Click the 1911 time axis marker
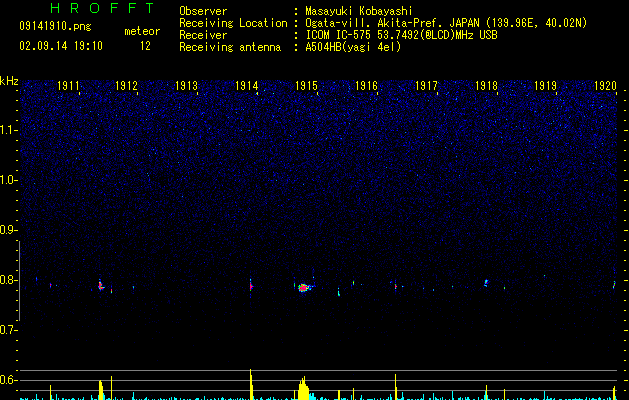The width and height of the screenshot is (629, 400). point(69,86)
